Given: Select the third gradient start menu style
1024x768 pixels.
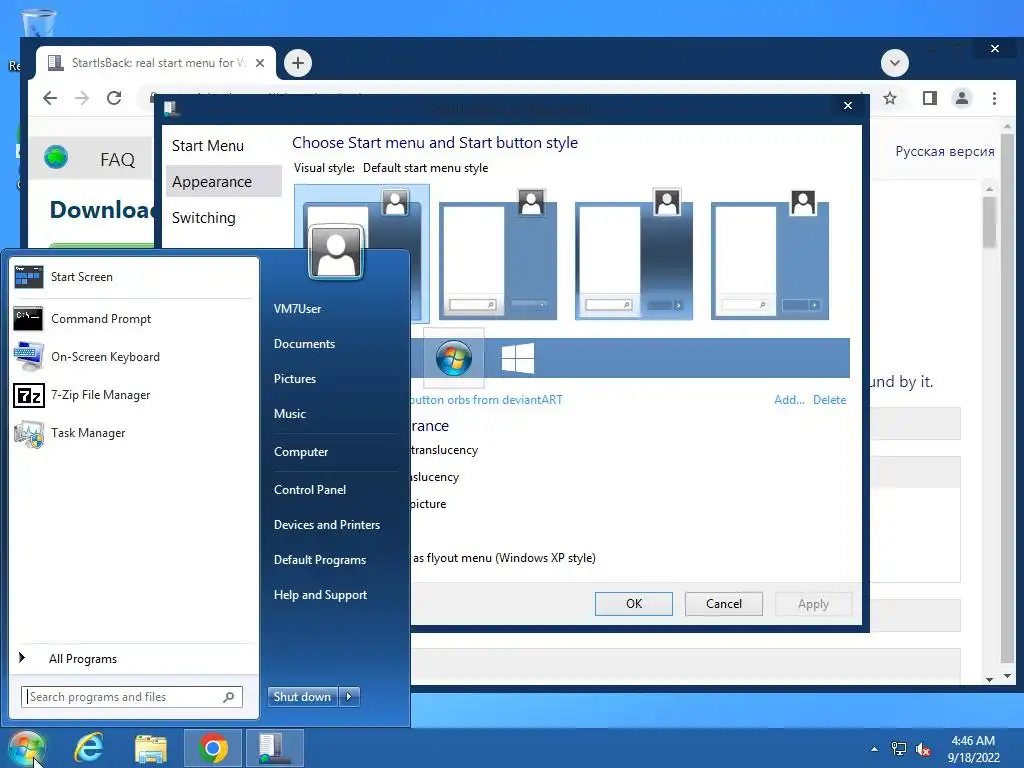Looking at the screenshot, I should (634, 253).
